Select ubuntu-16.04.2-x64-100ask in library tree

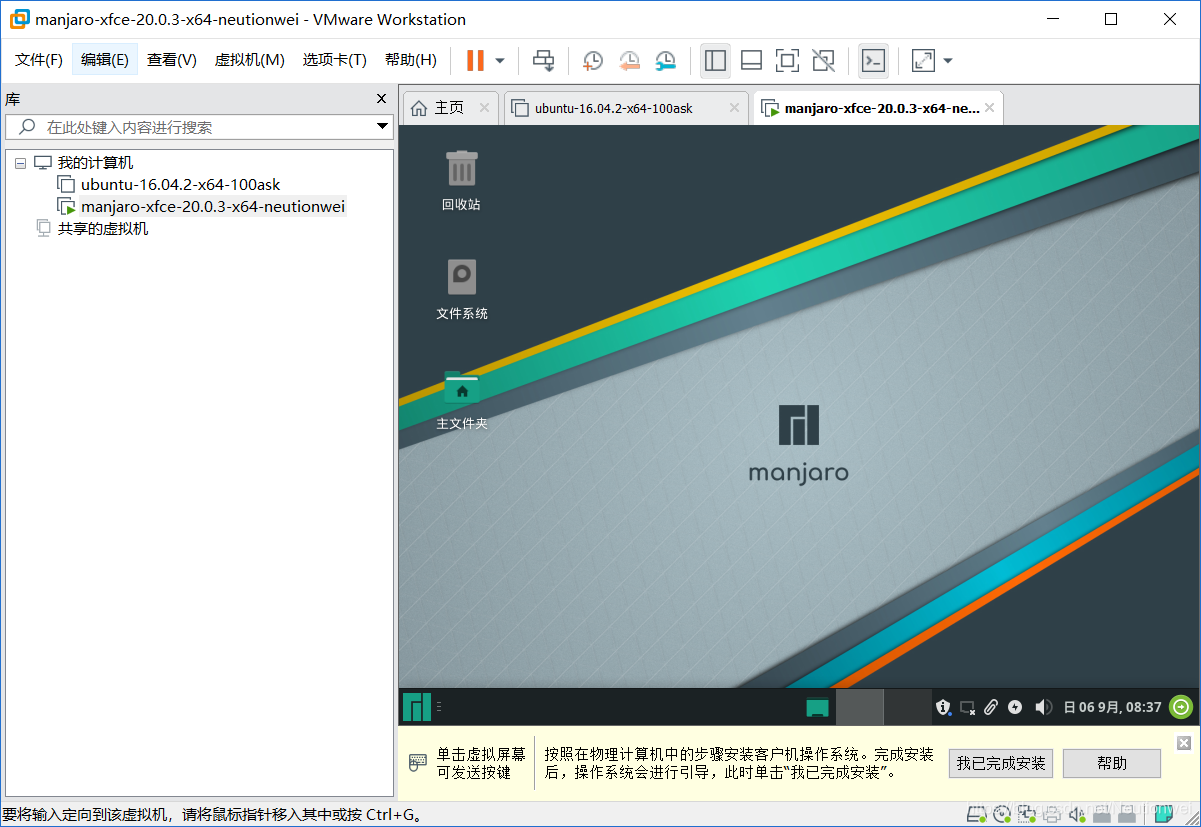pos(180,185)
